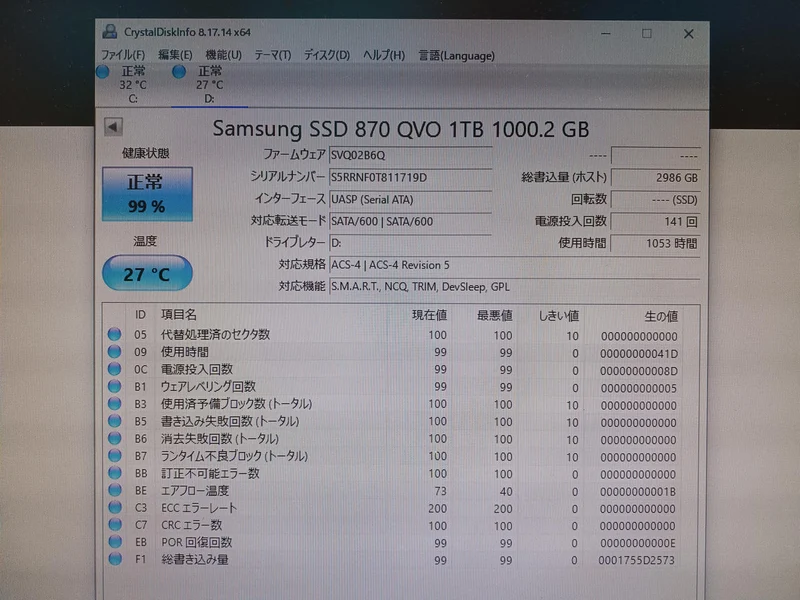800x600 pixels.
Task: Click the status circle for ID B3 row
Action: point(114,404)
